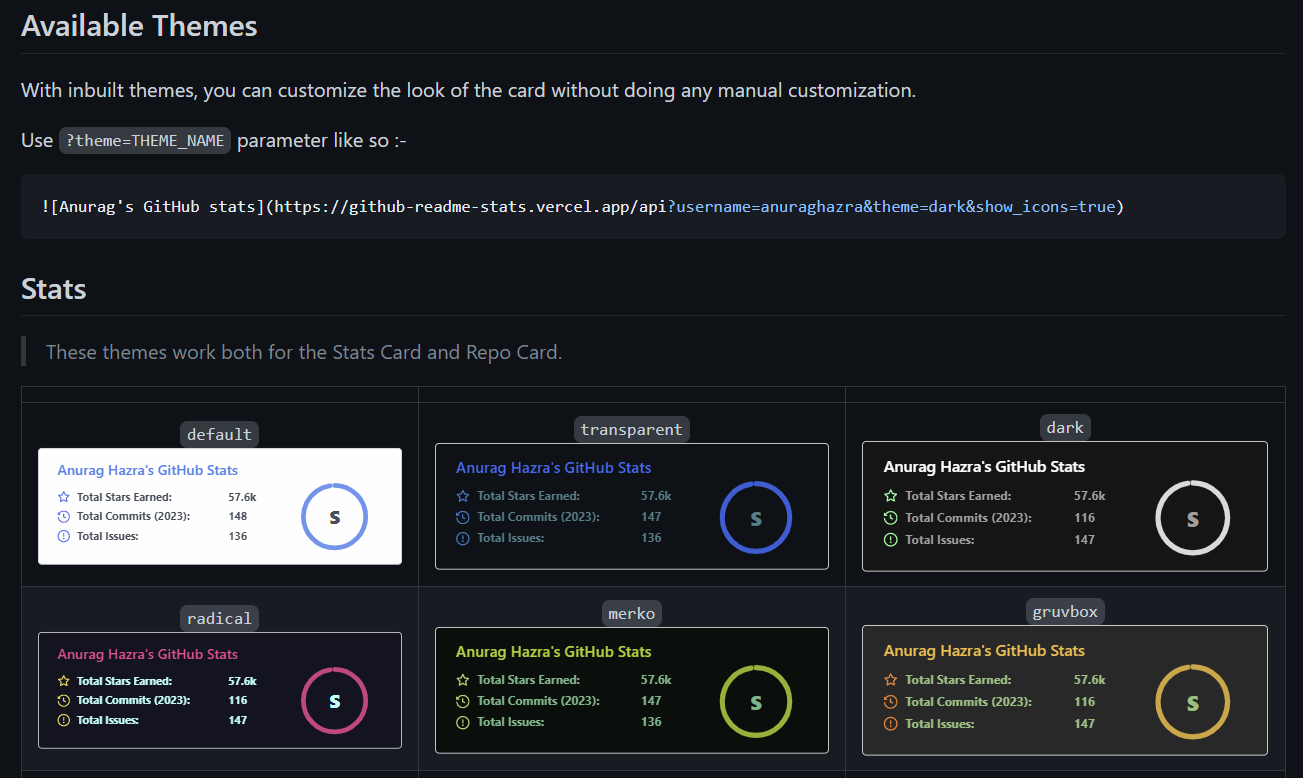Click the issues icon in gruvbox card
Image resolution: width=1303 pixels, height=778 pixels.
point(890,724)
